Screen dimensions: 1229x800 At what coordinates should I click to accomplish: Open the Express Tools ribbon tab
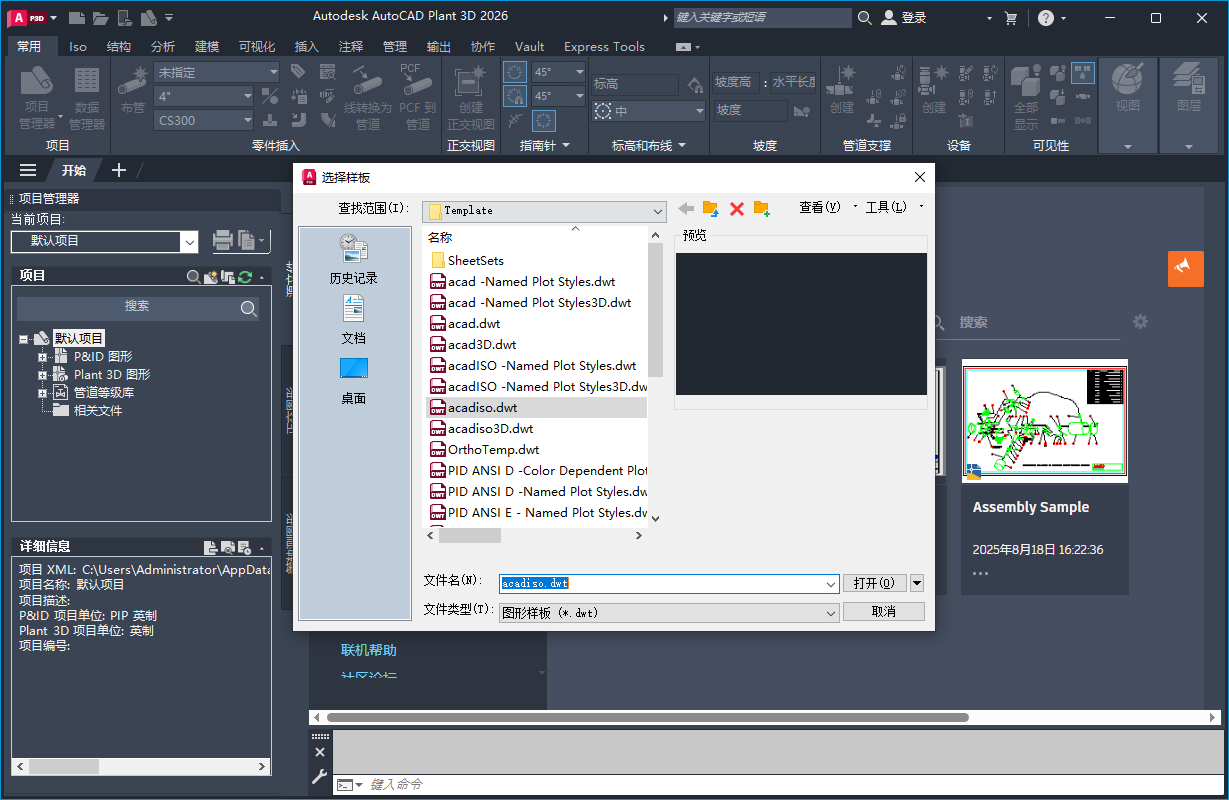604,46
